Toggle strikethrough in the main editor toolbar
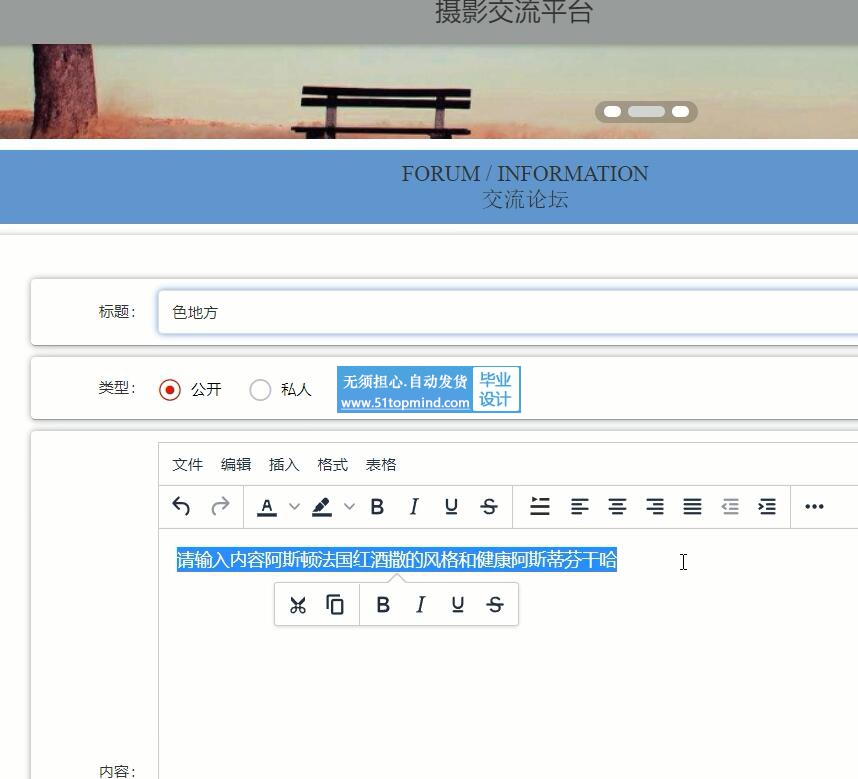The image size is (858, 779). click(x=489, y=507)
